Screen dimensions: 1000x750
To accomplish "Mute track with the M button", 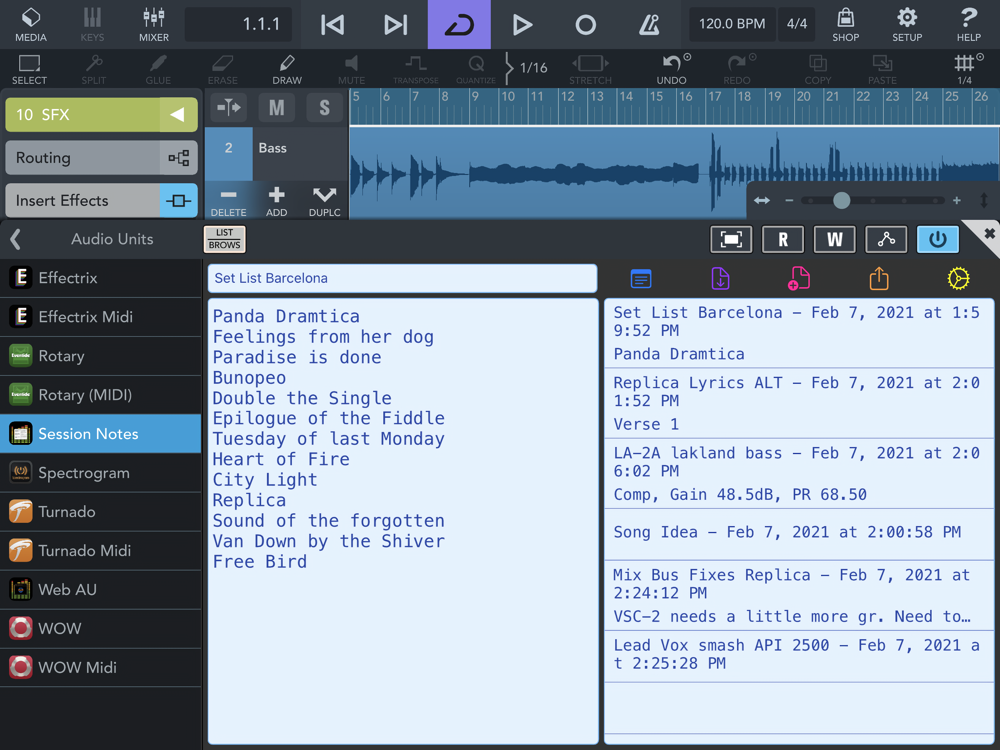I will point(277,108).
